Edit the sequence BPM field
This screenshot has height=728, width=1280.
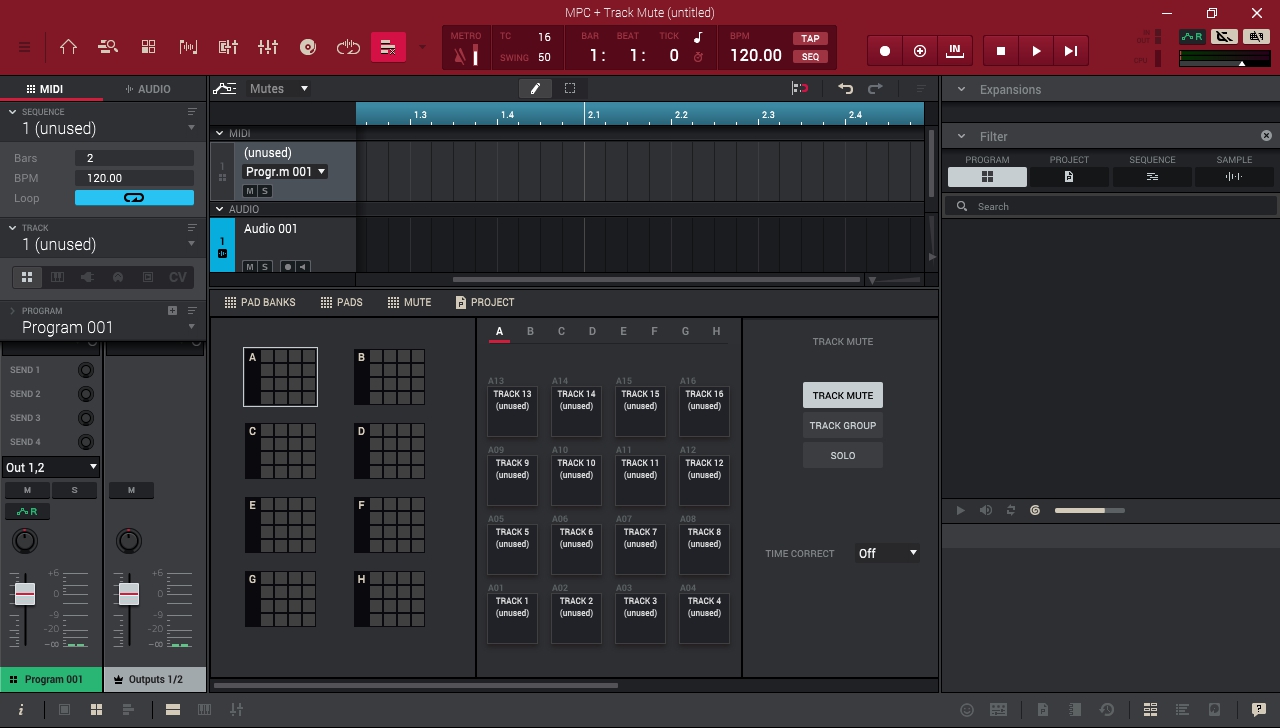[x=134, y=178]
